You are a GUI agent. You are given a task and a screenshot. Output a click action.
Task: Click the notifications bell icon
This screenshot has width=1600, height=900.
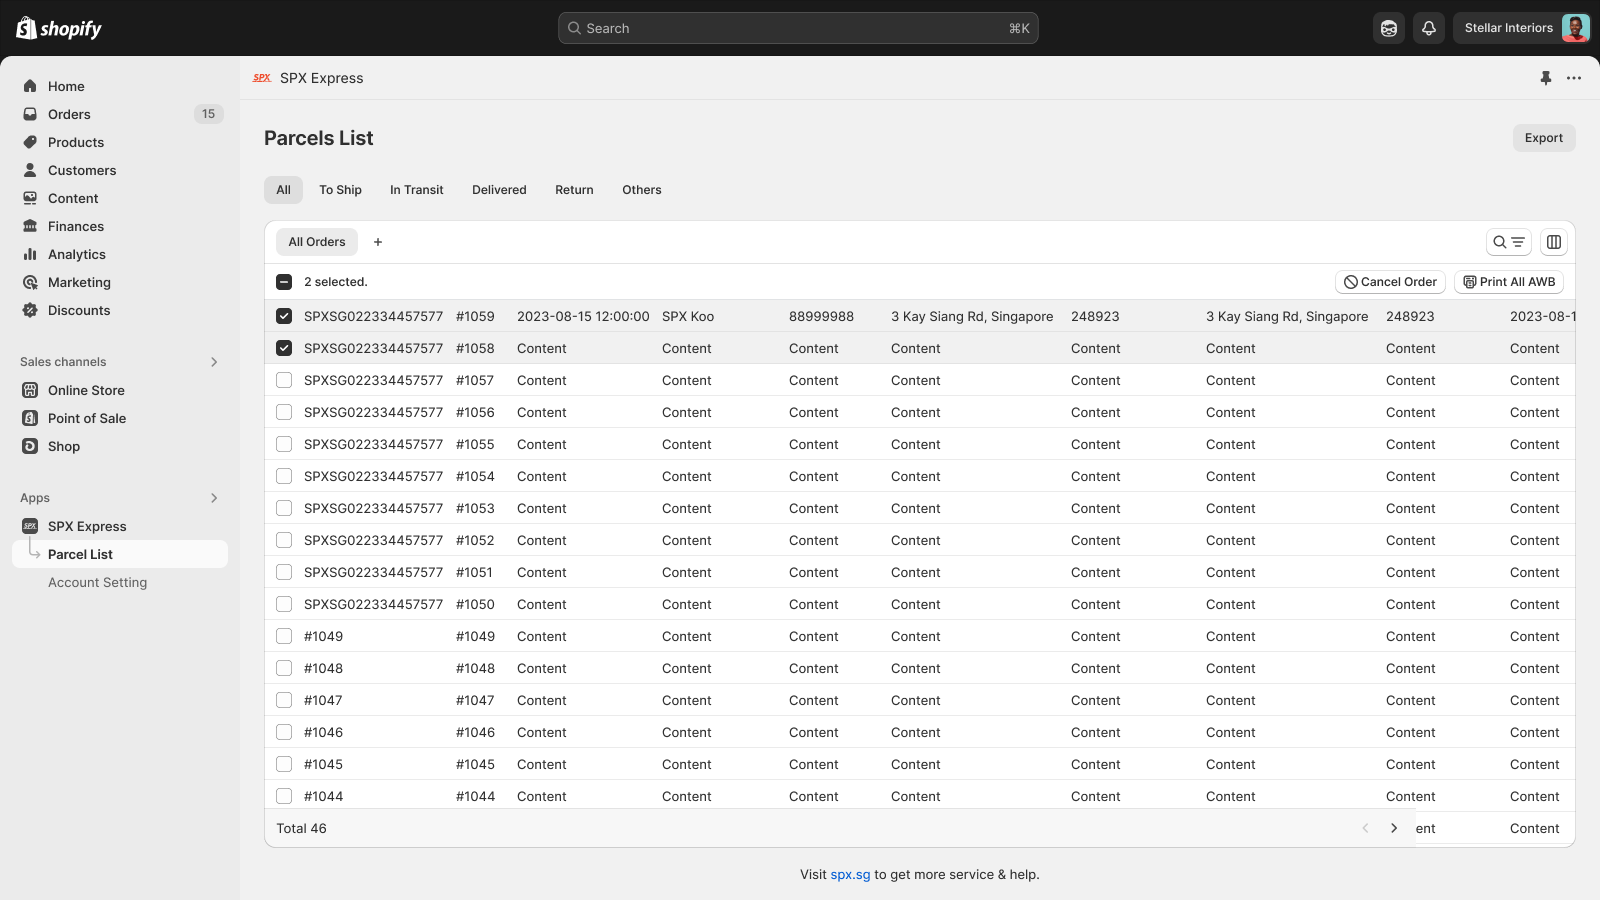[1428, 27]
